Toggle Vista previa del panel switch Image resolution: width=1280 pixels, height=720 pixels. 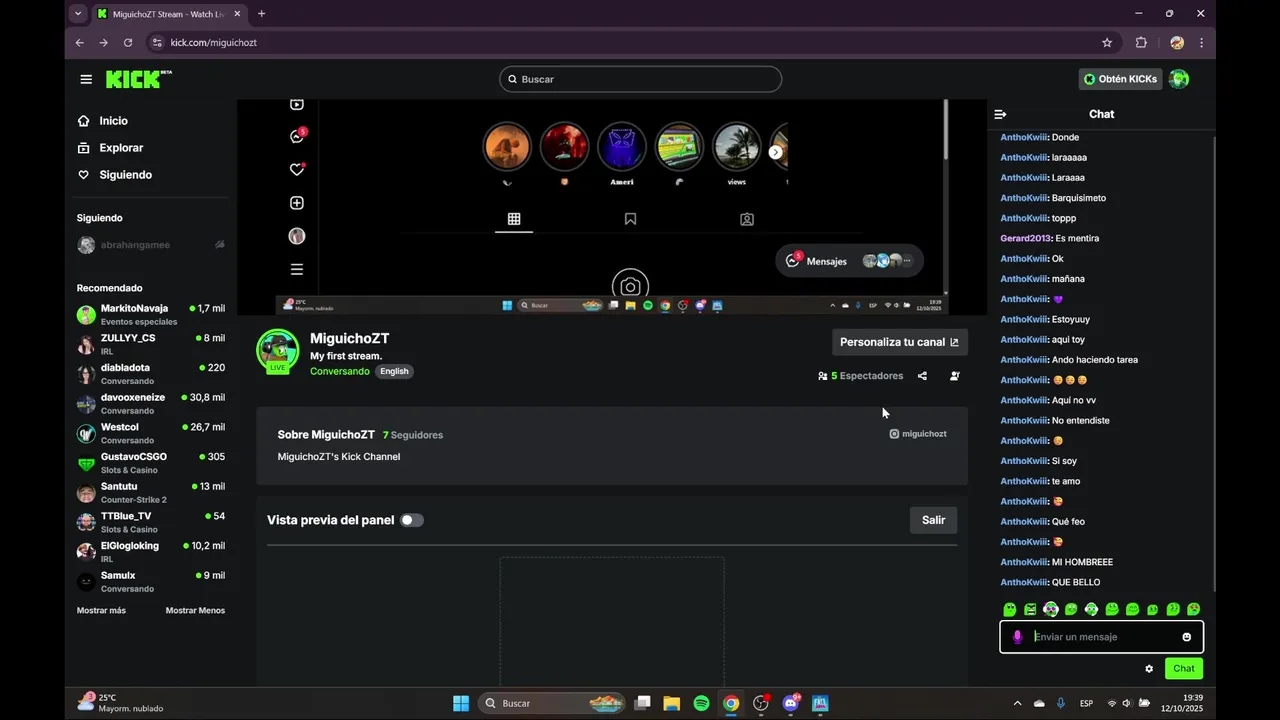coord(412,520)
